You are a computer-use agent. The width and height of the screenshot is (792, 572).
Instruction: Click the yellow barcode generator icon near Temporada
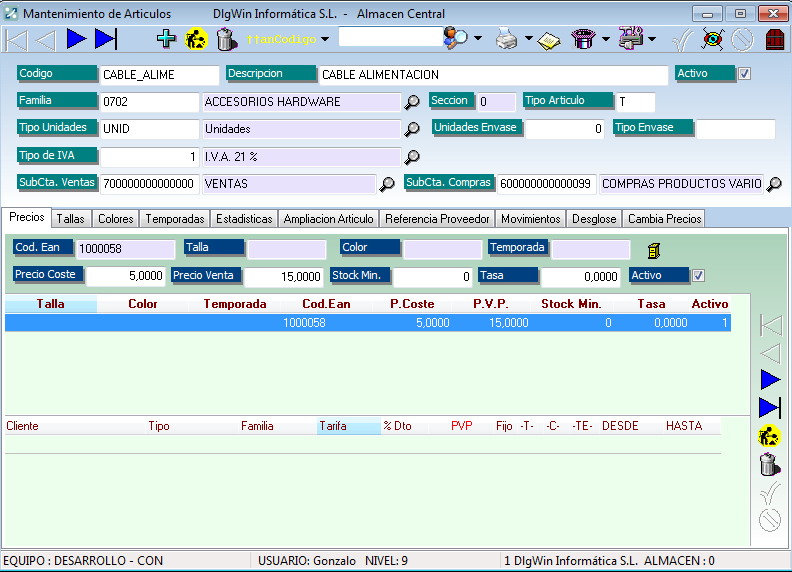(654, 250)
